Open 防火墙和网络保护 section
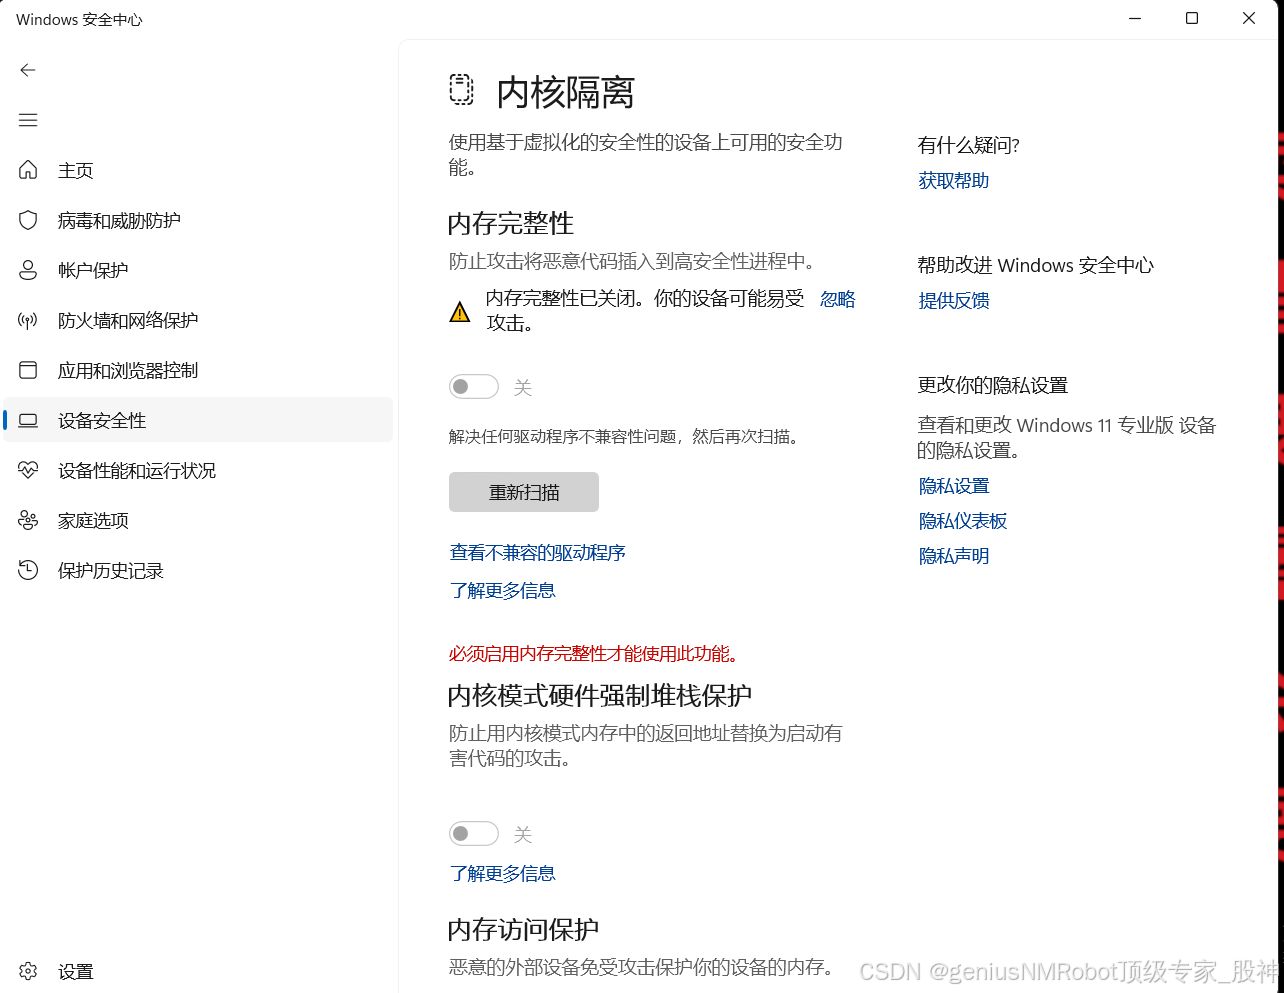Image resolution: width=1284 pixels, height=993 pixels. [x=198, y=320]
